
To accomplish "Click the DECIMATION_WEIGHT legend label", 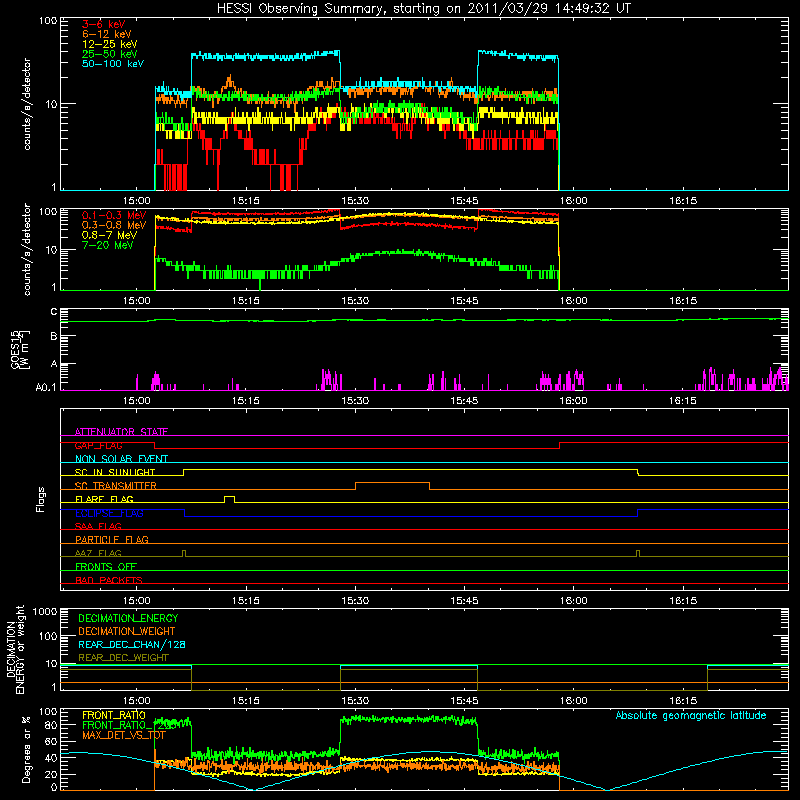I will point(127,631).
